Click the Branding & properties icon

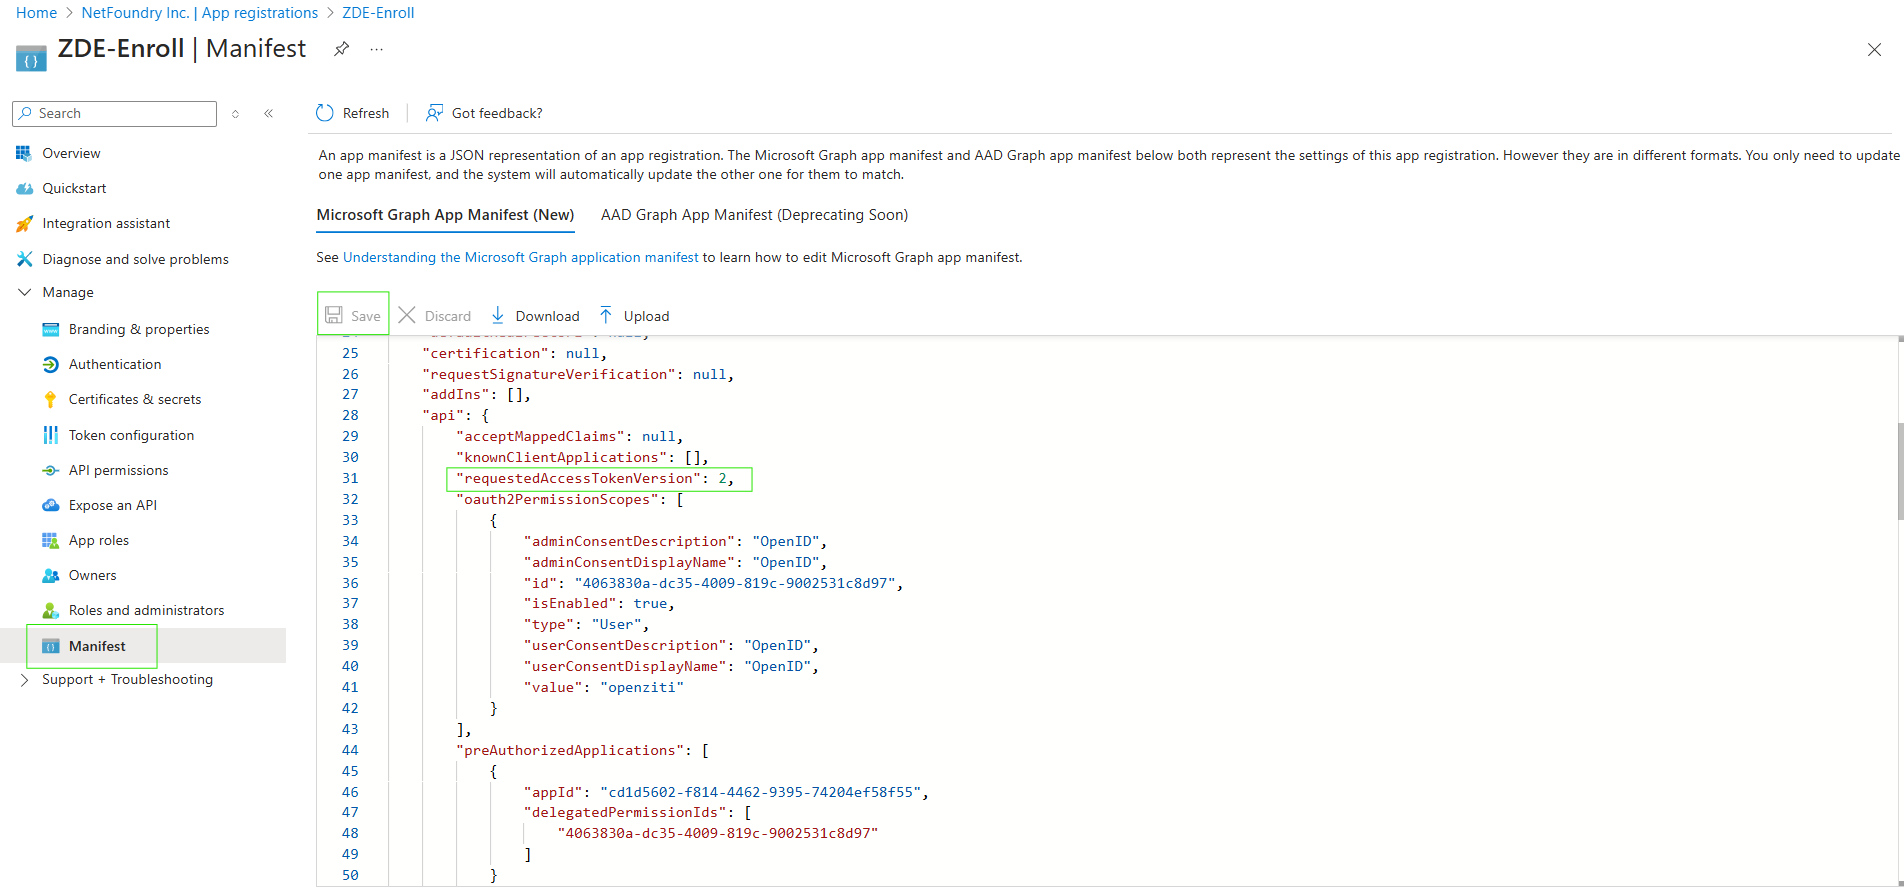(50, 329)
